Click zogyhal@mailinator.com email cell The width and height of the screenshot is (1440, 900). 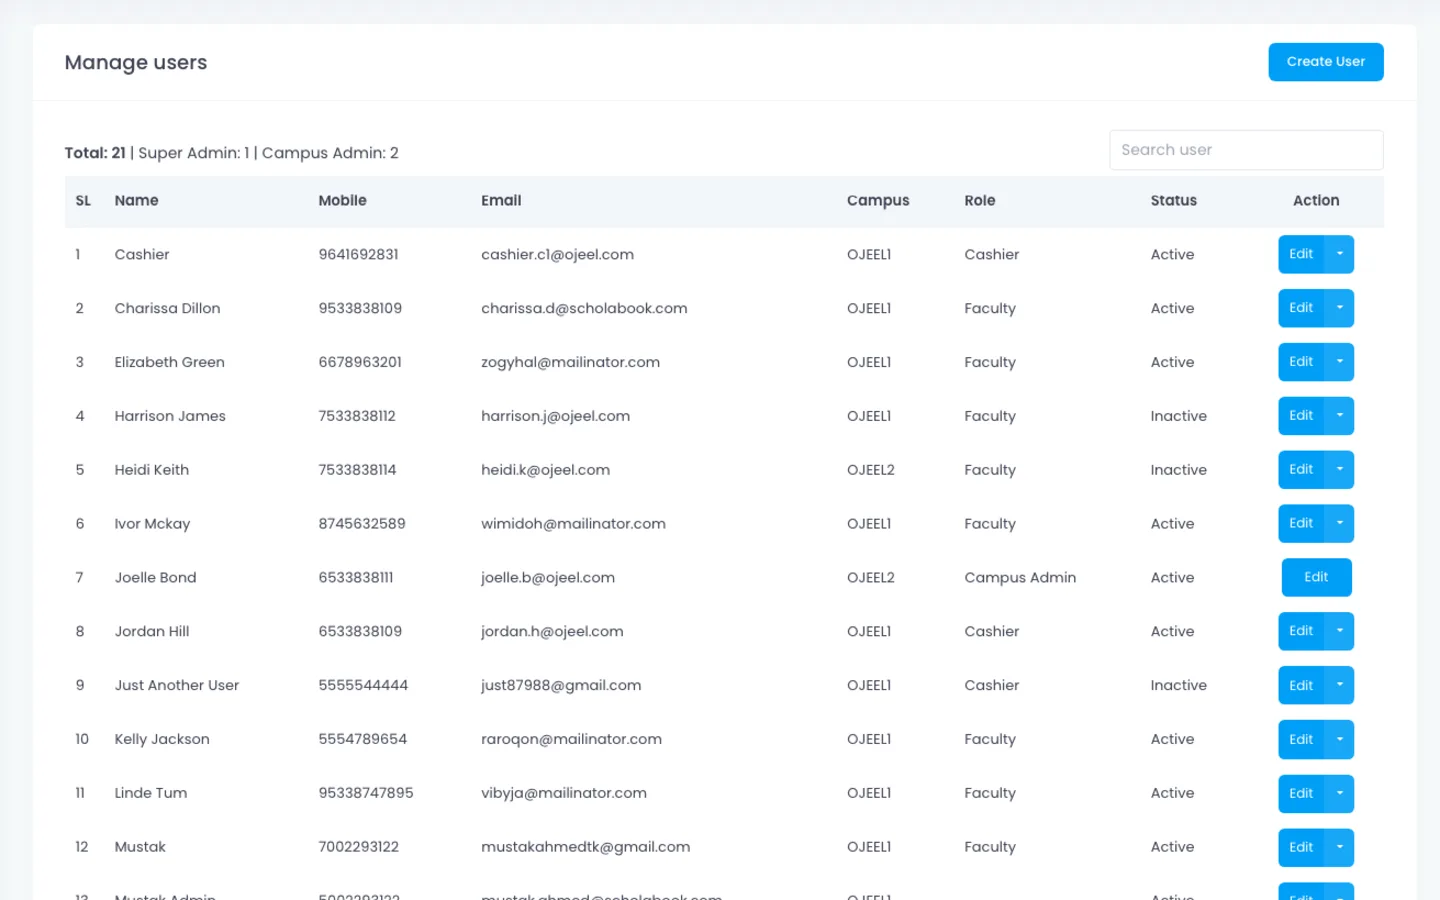(x=570, y=362)
